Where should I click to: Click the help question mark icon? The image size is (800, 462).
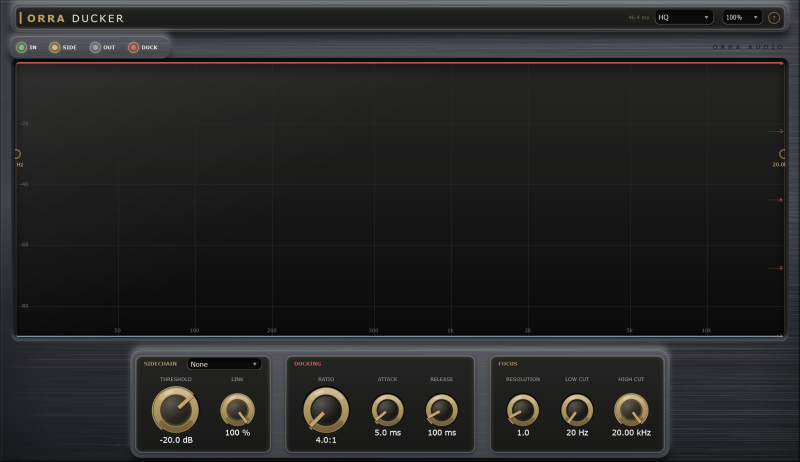774,18
